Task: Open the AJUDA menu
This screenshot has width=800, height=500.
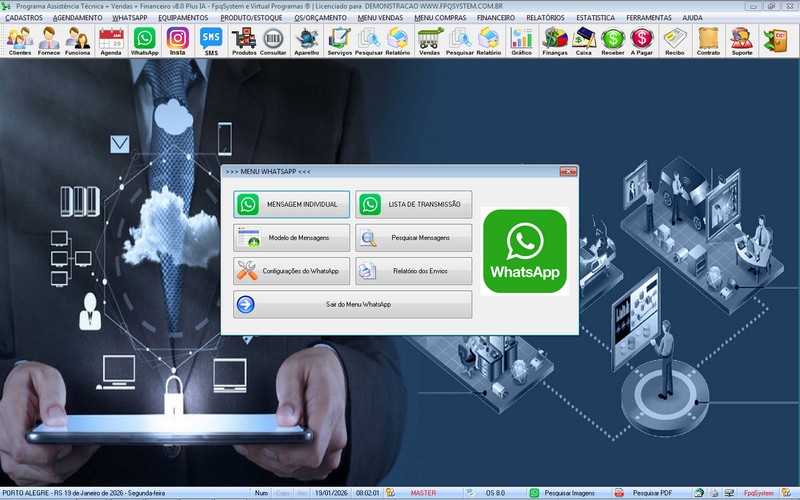Action: (x=692, y=18)
